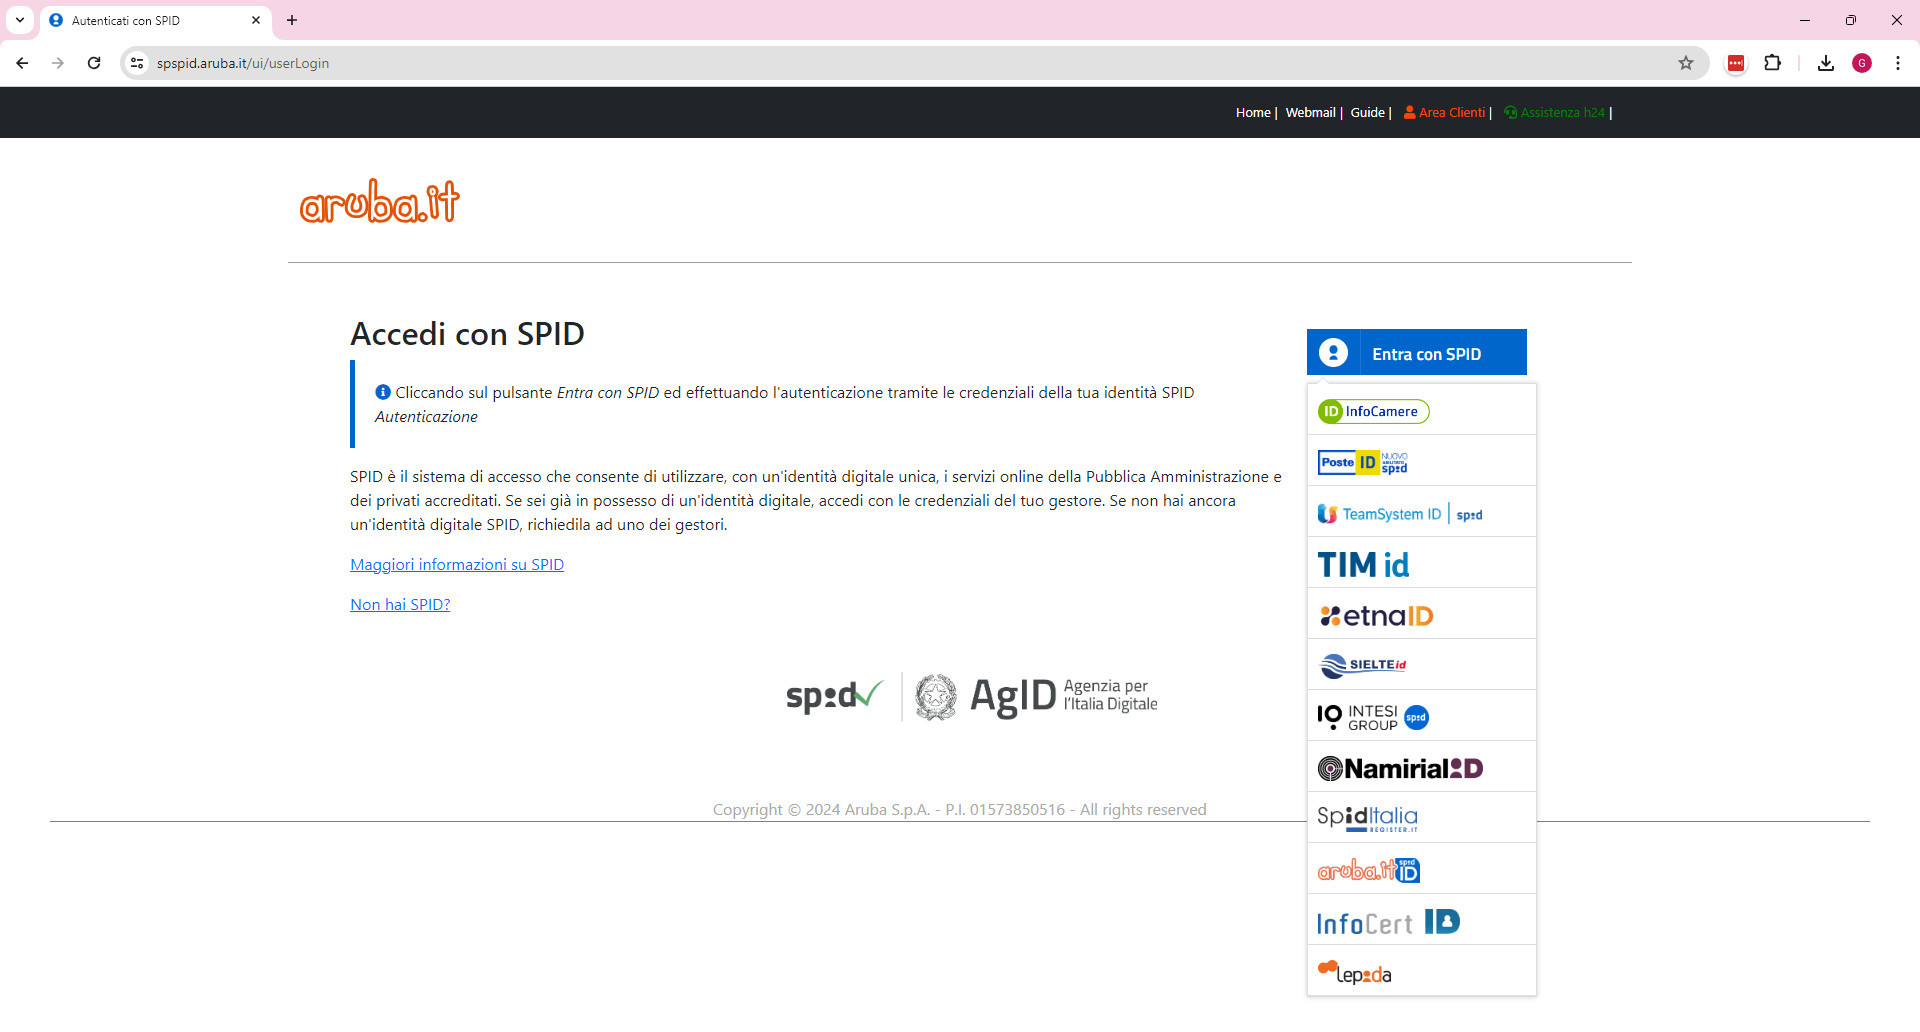
Task: Choose the Intesi Group provider logo
Action: coord(1373,717)
